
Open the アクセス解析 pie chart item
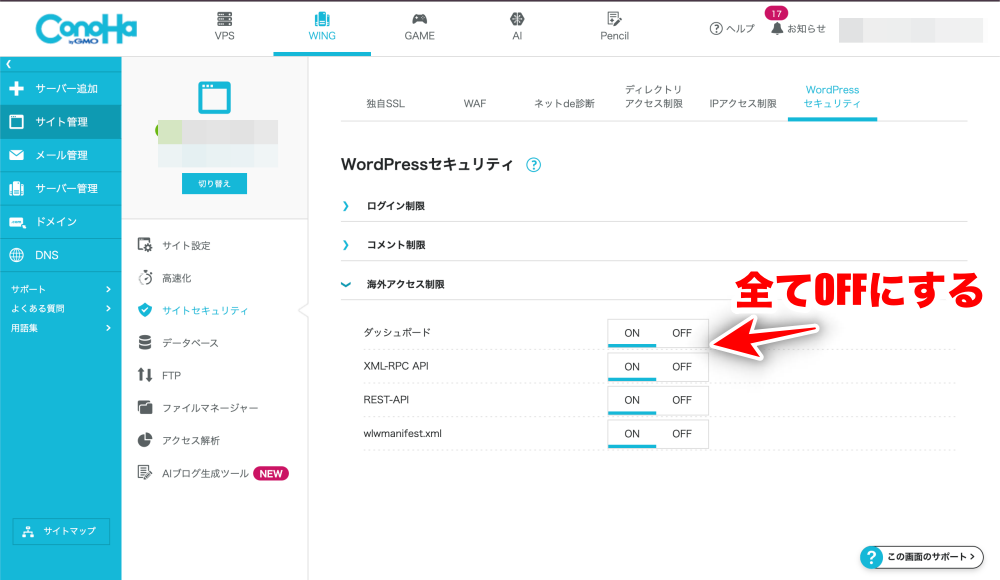[145, 440]
